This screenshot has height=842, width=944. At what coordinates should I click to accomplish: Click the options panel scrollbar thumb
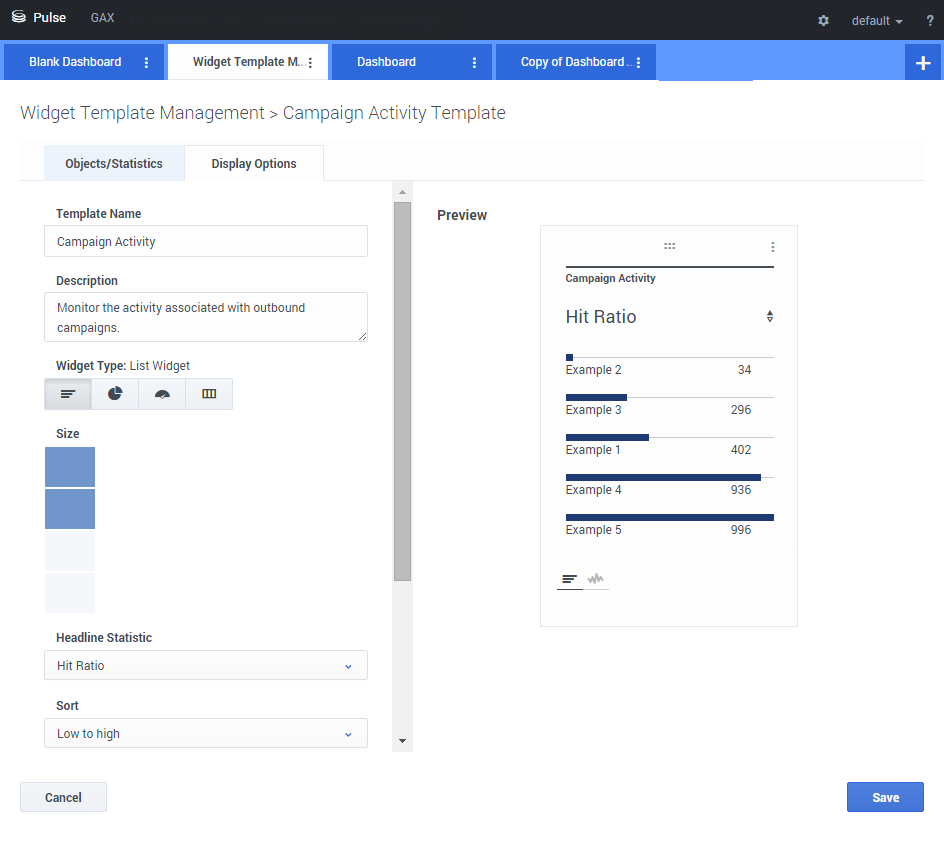coord(402,392)
